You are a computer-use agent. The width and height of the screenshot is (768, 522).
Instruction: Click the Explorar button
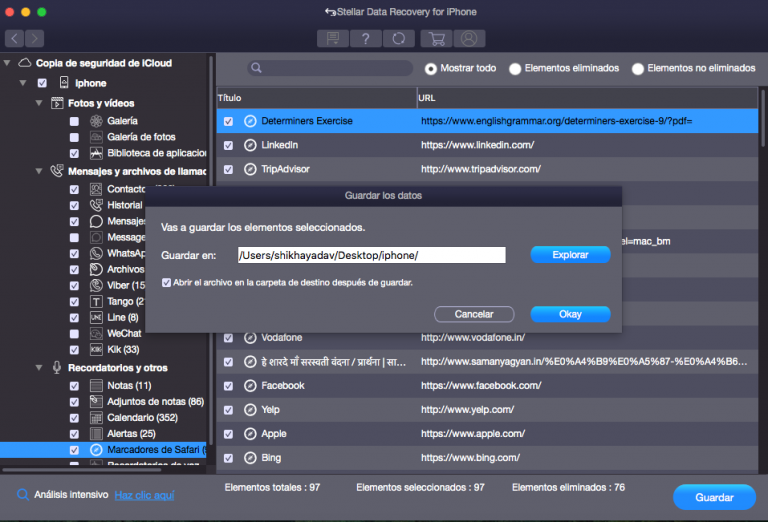tap(570, 255)
